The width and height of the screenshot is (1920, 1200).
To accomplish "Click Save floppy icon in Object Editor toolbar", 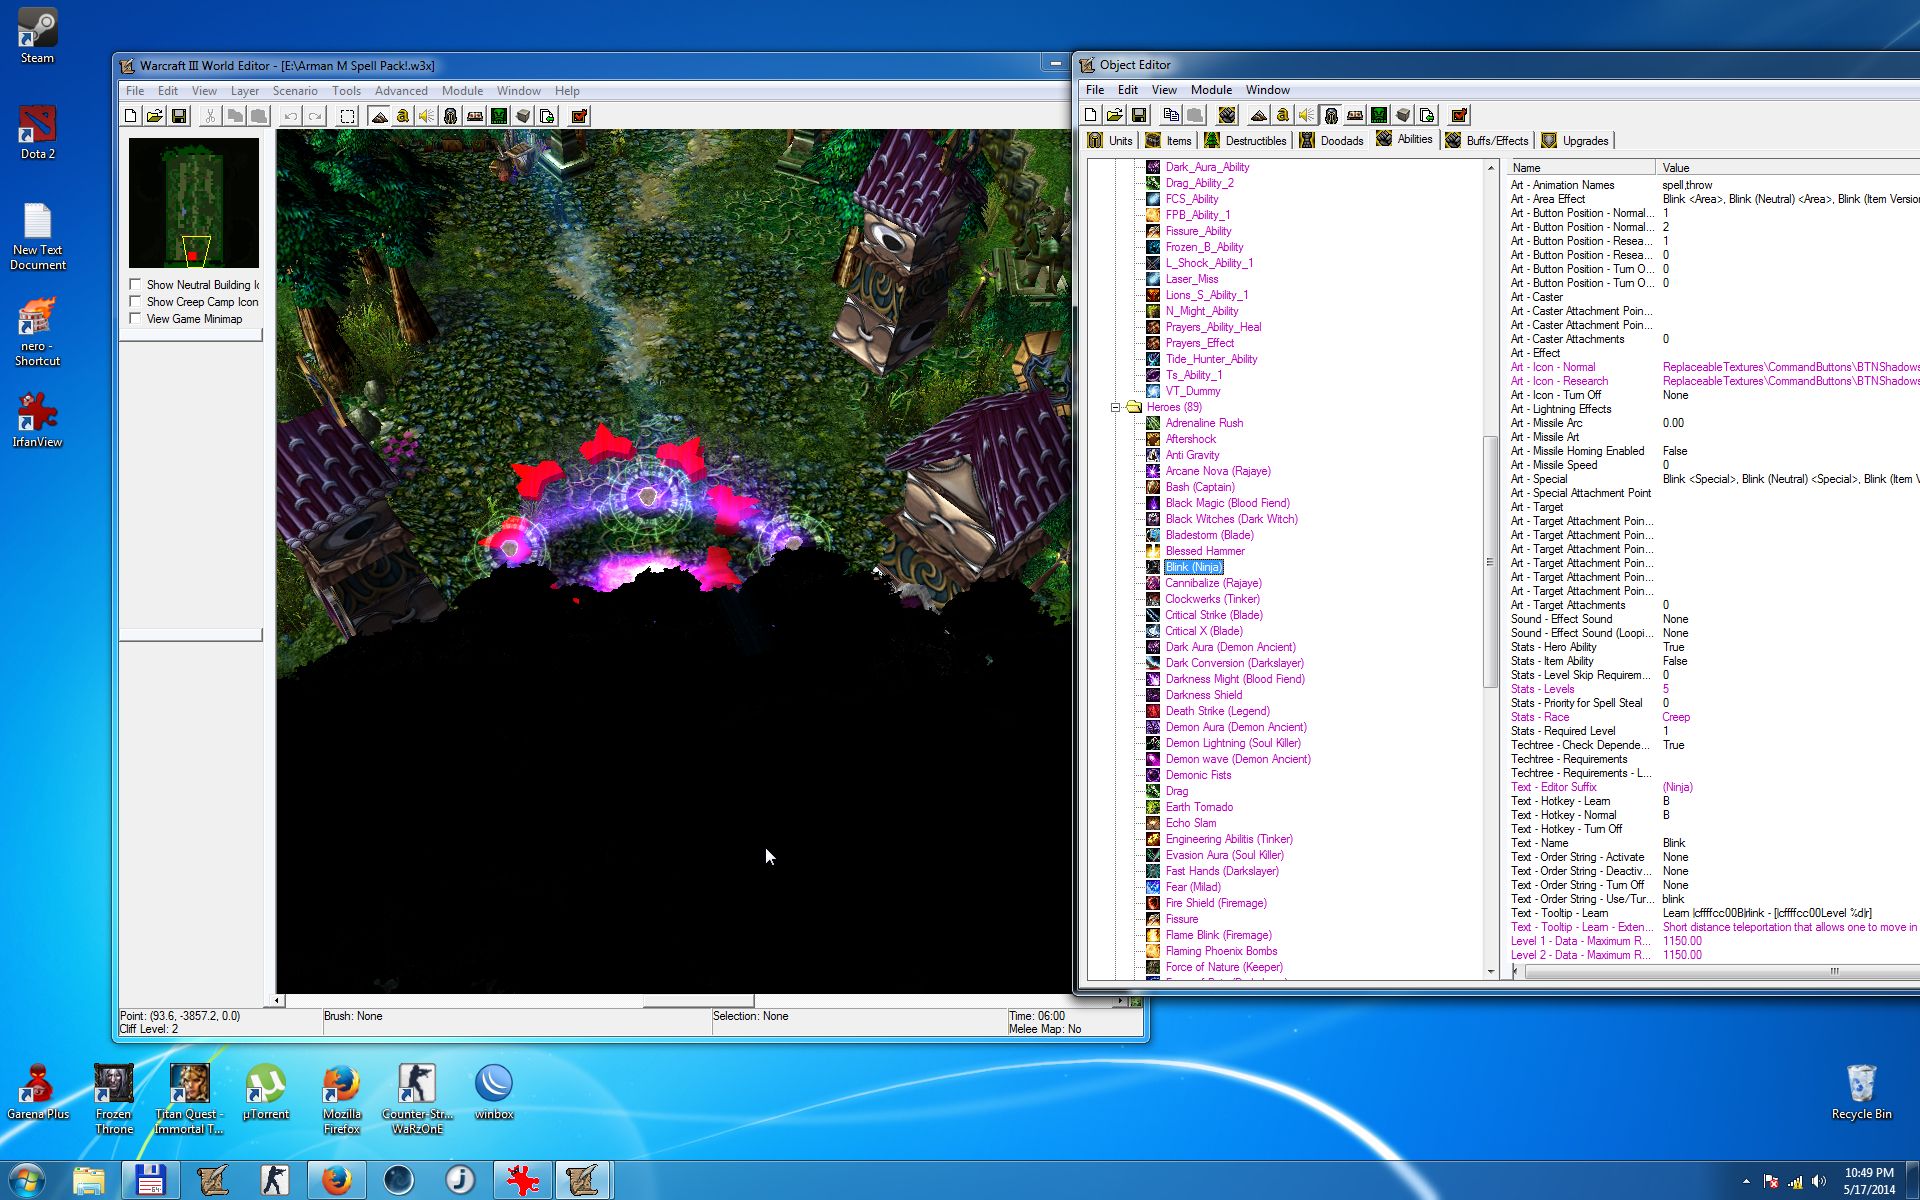I will pyautogui.click(x=1139, y=115).
